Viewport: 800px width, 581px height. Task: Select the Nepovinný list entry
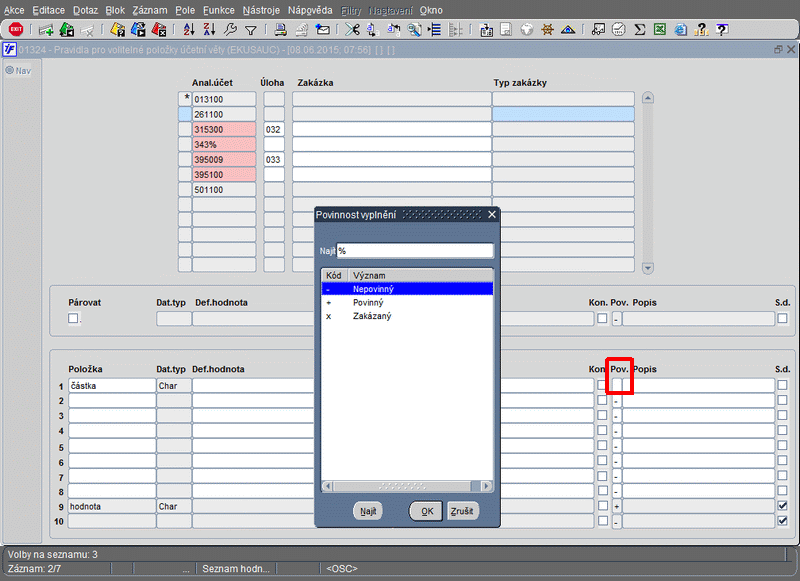407,289
